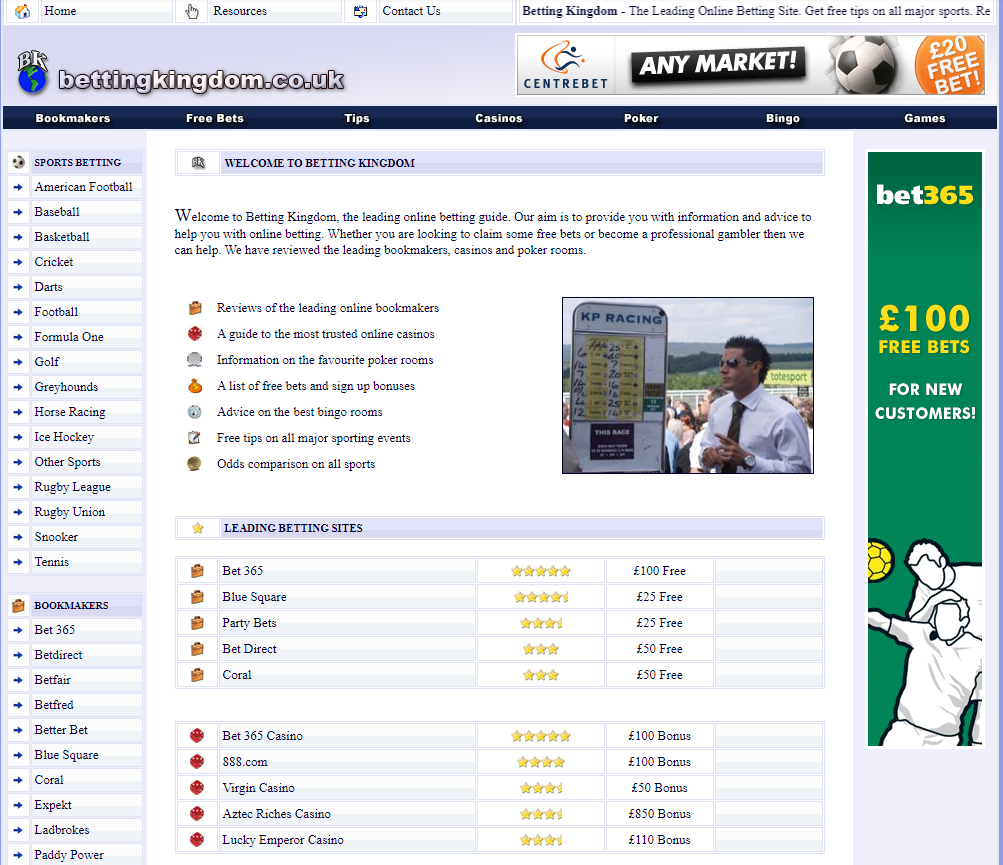This screenshot has width=1003, height=865.
Task: Open the Contact Us link
Action: click(x=411, y=11)
